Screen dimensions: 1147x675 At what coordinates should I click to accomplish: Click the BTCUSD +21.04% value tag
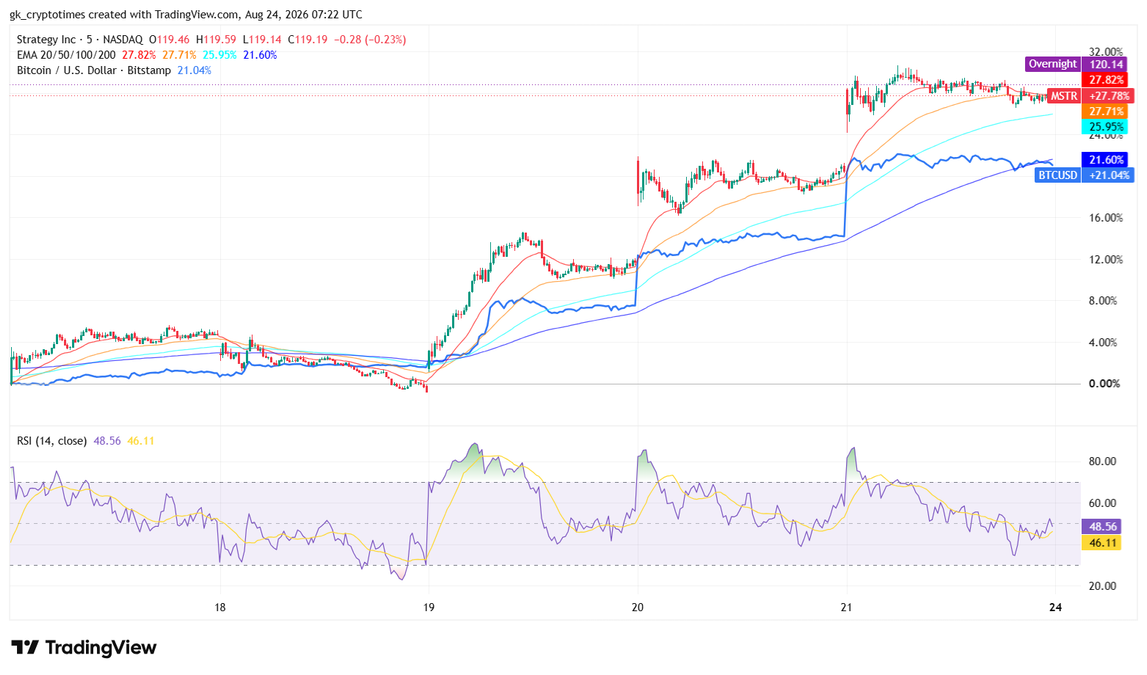pos(1107,175)
